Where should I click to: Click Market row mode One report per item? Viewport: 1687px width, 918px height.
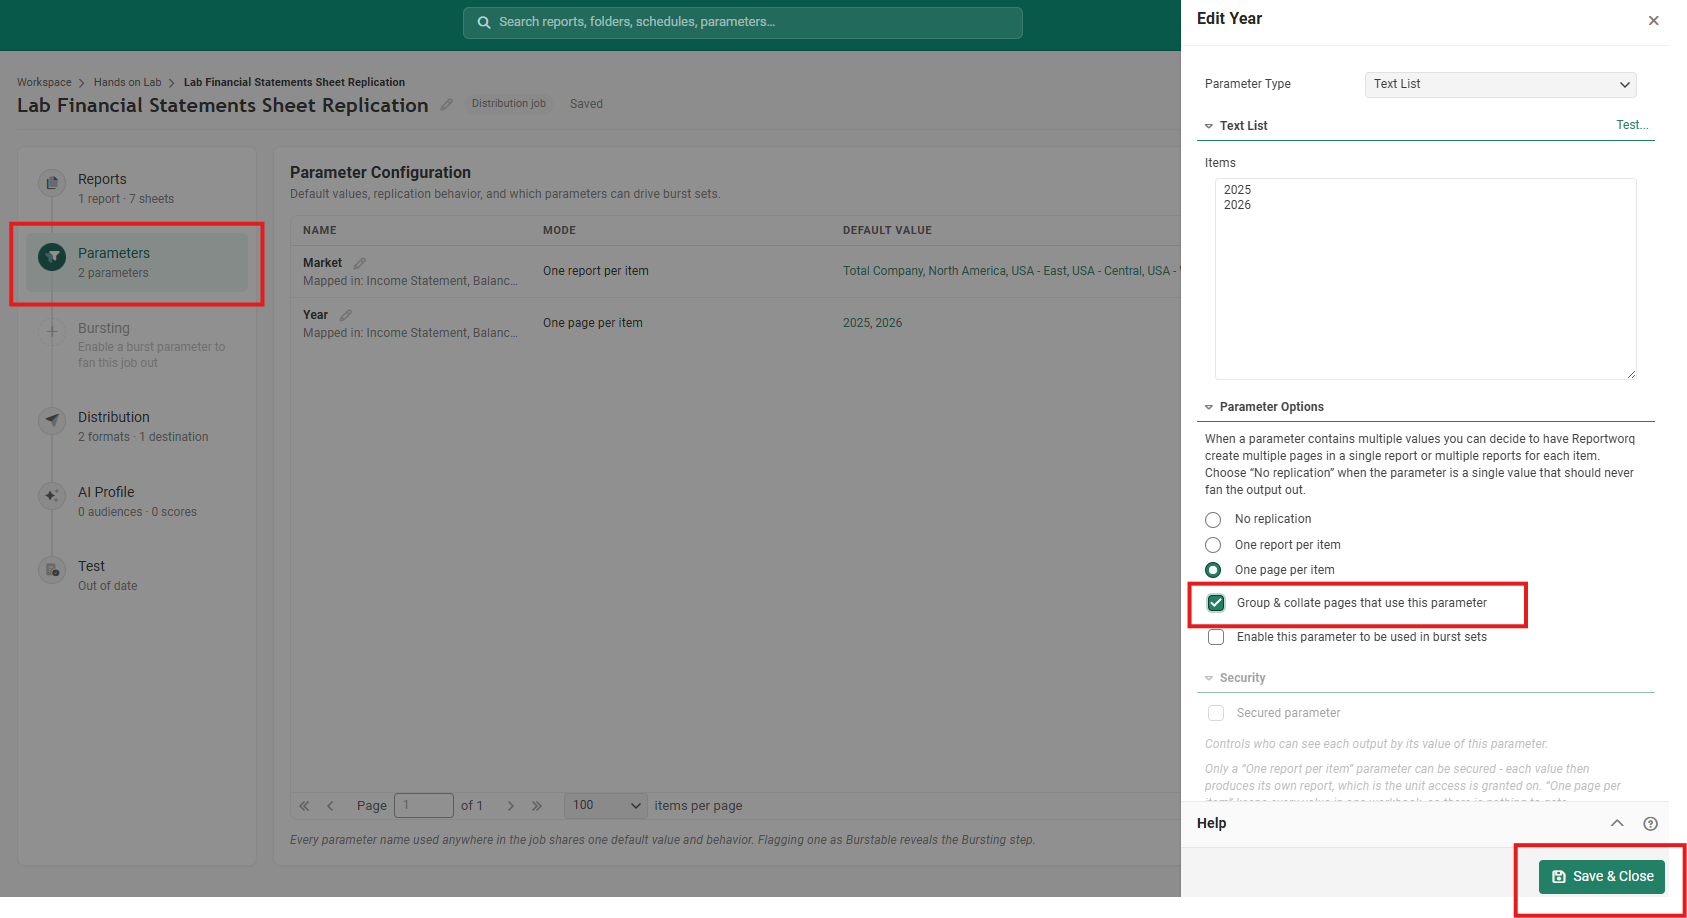[x=596, y=271]
